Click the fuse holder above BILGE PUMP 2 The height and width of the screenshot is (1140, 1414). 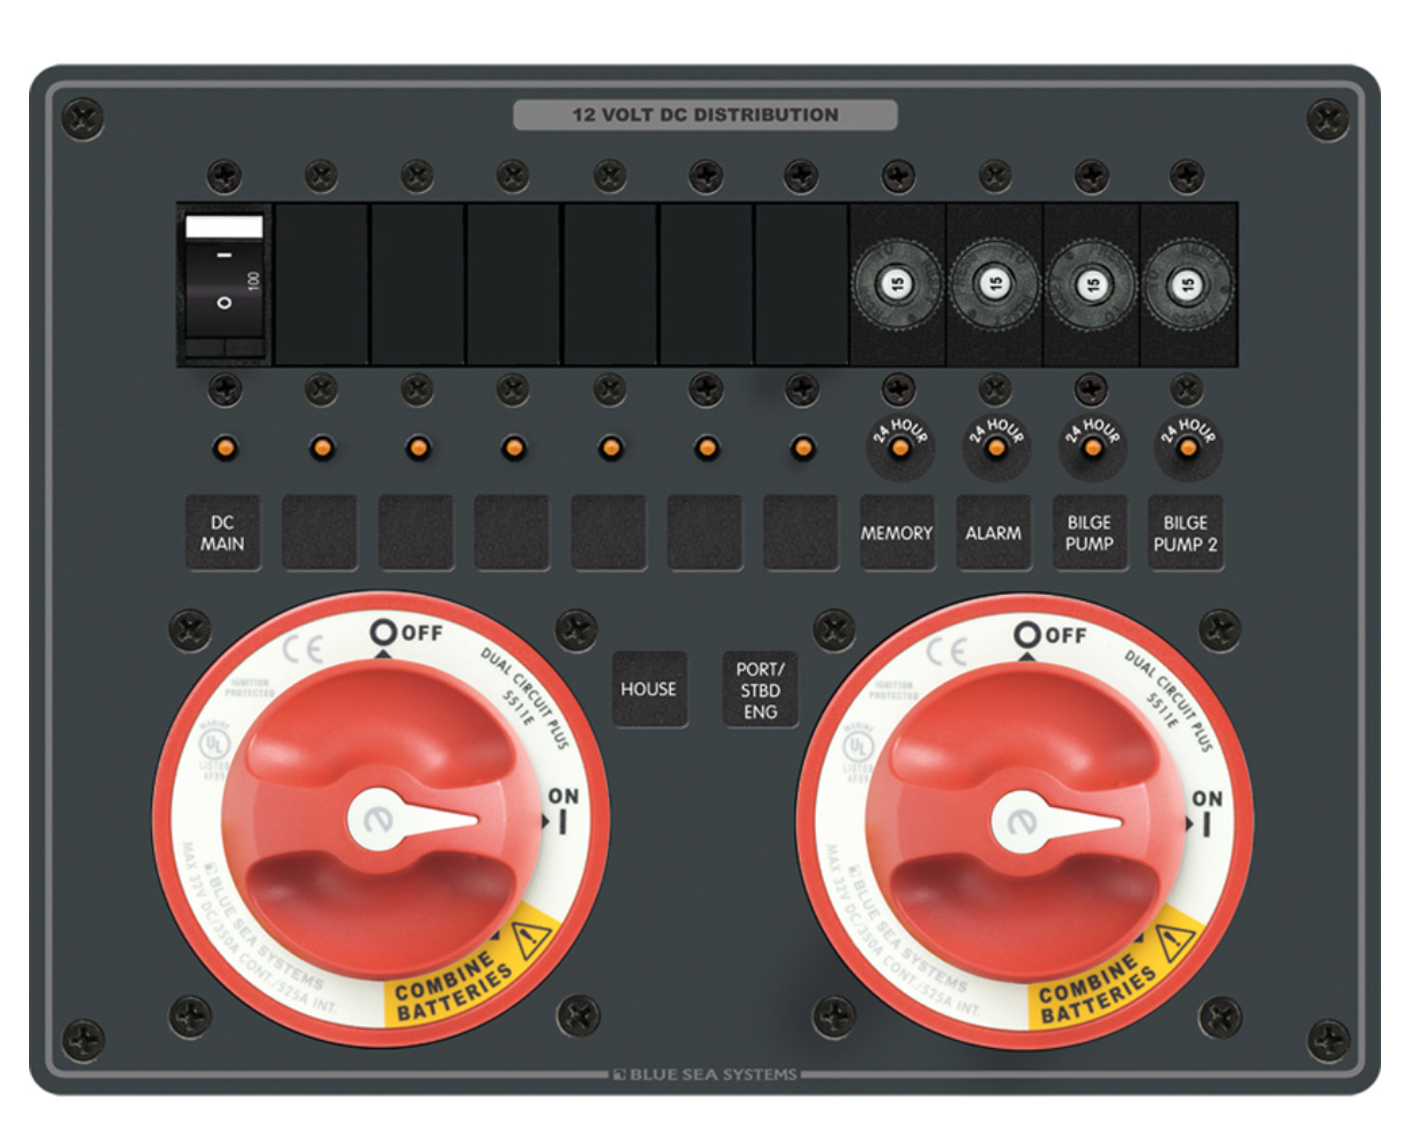coord(1187,285)
